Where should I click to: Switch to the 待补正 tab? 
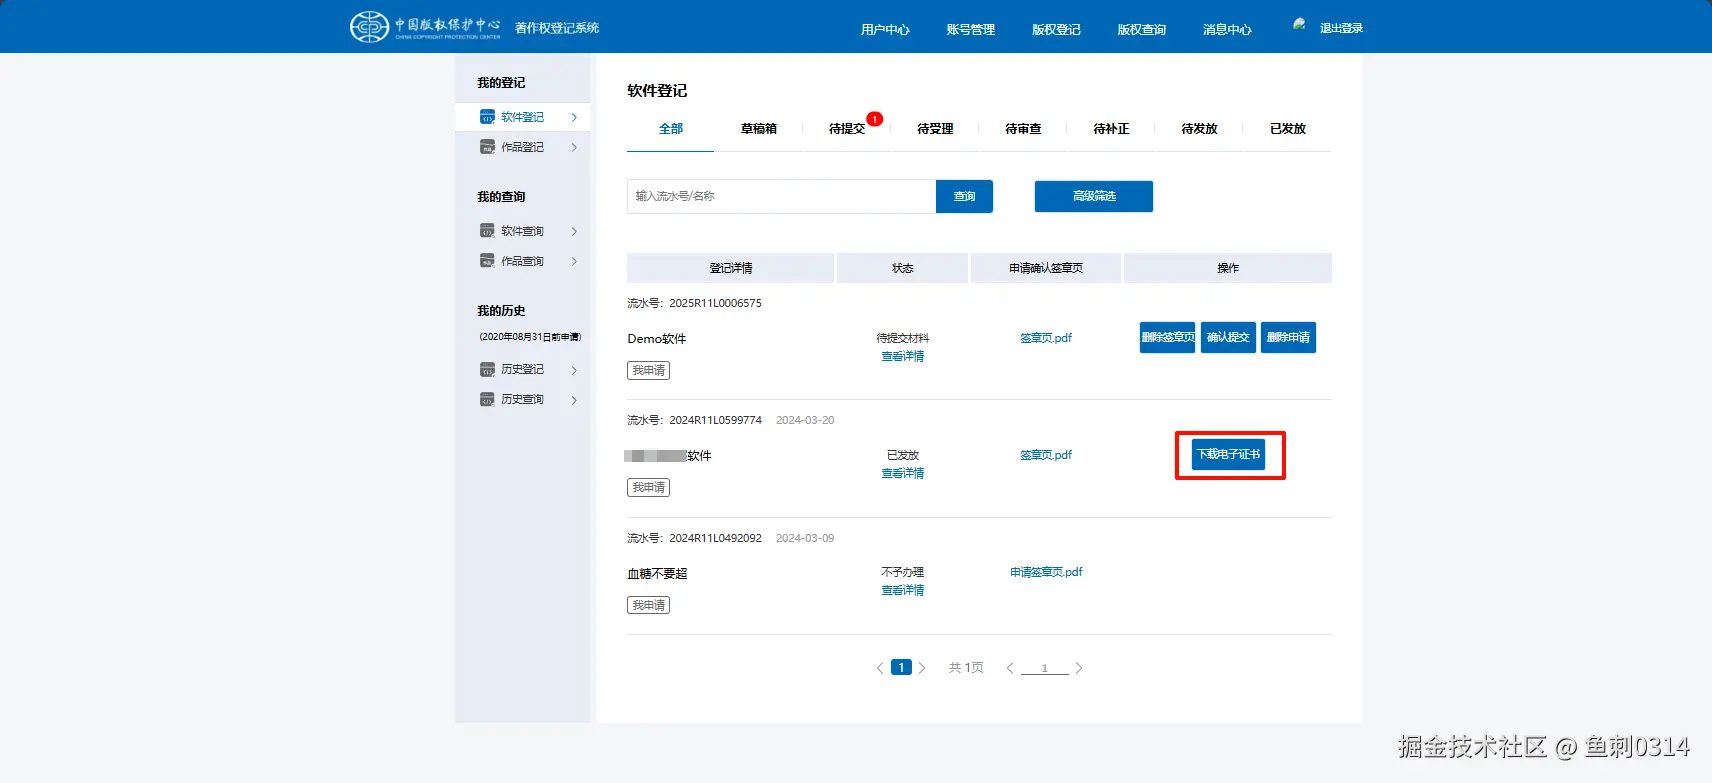click(x=1111, y=128)
